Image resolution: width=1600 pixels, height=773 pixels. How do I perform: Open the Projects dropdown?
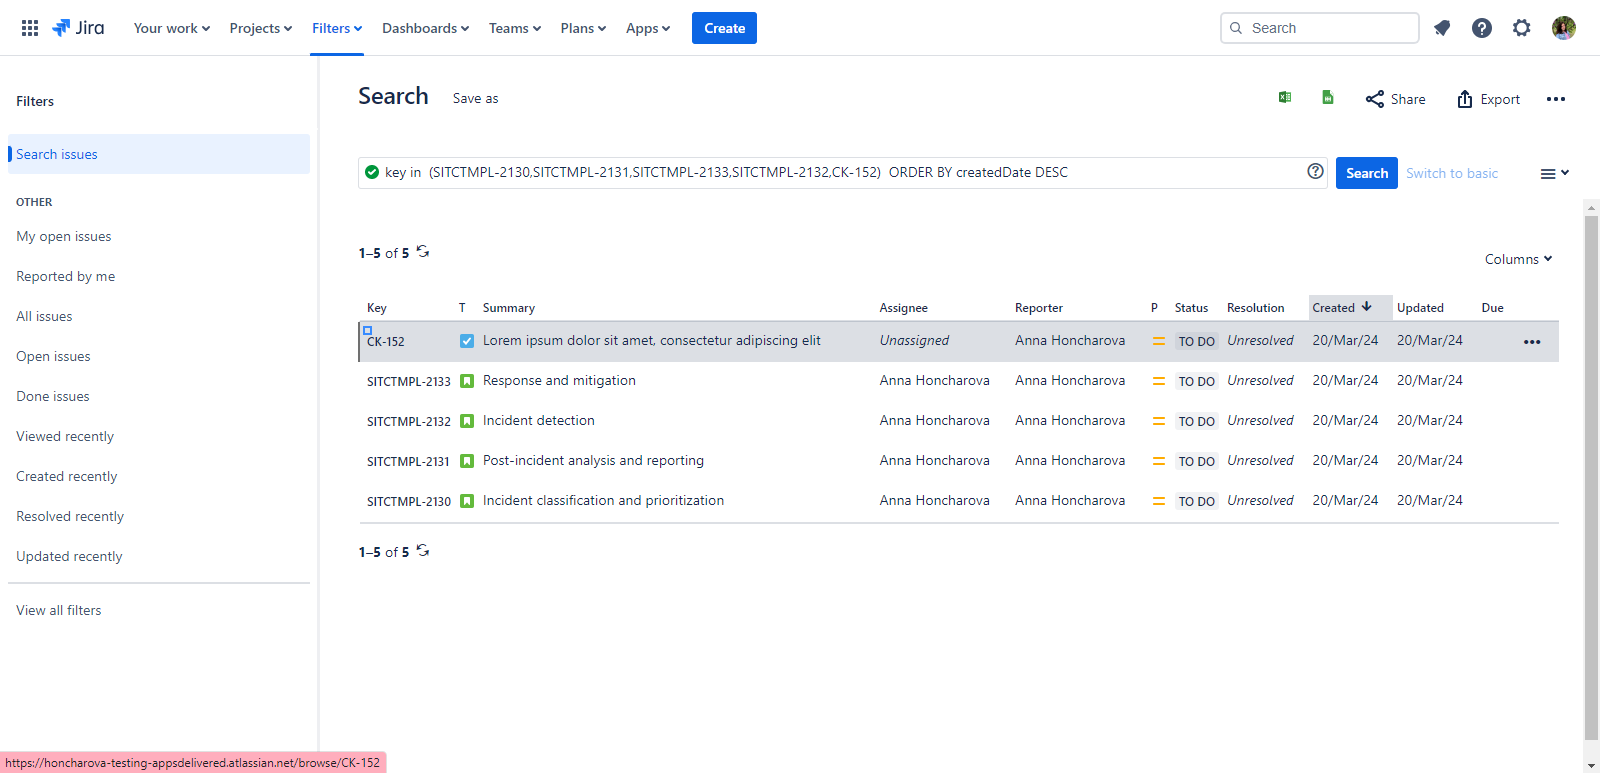click(261, 28)
